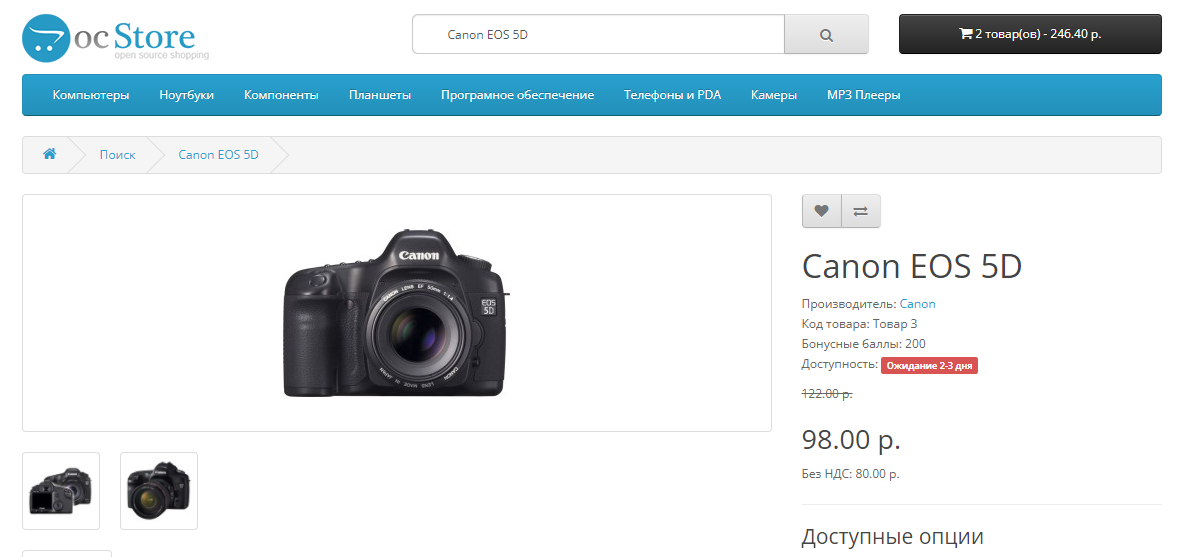Click the Поиск breadcrumb link

[117, 155]
